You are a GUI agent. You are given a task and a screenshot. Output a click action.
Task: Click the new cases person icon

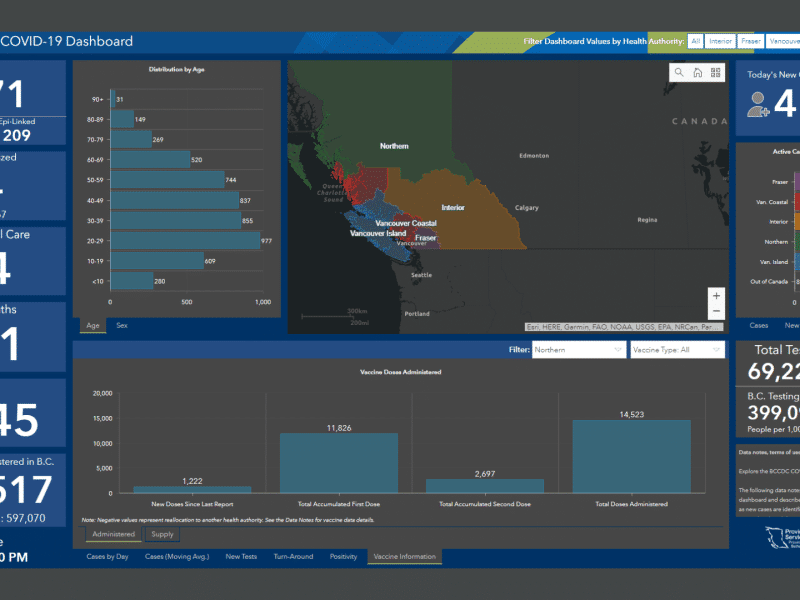tap(759, 104)
